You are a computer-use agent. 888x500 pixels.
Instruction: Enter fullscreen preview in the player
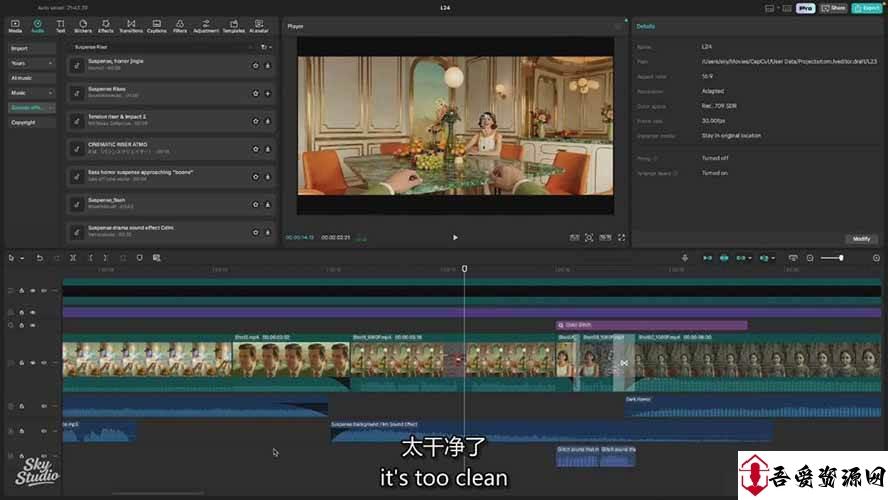click(x=621, y=238)
